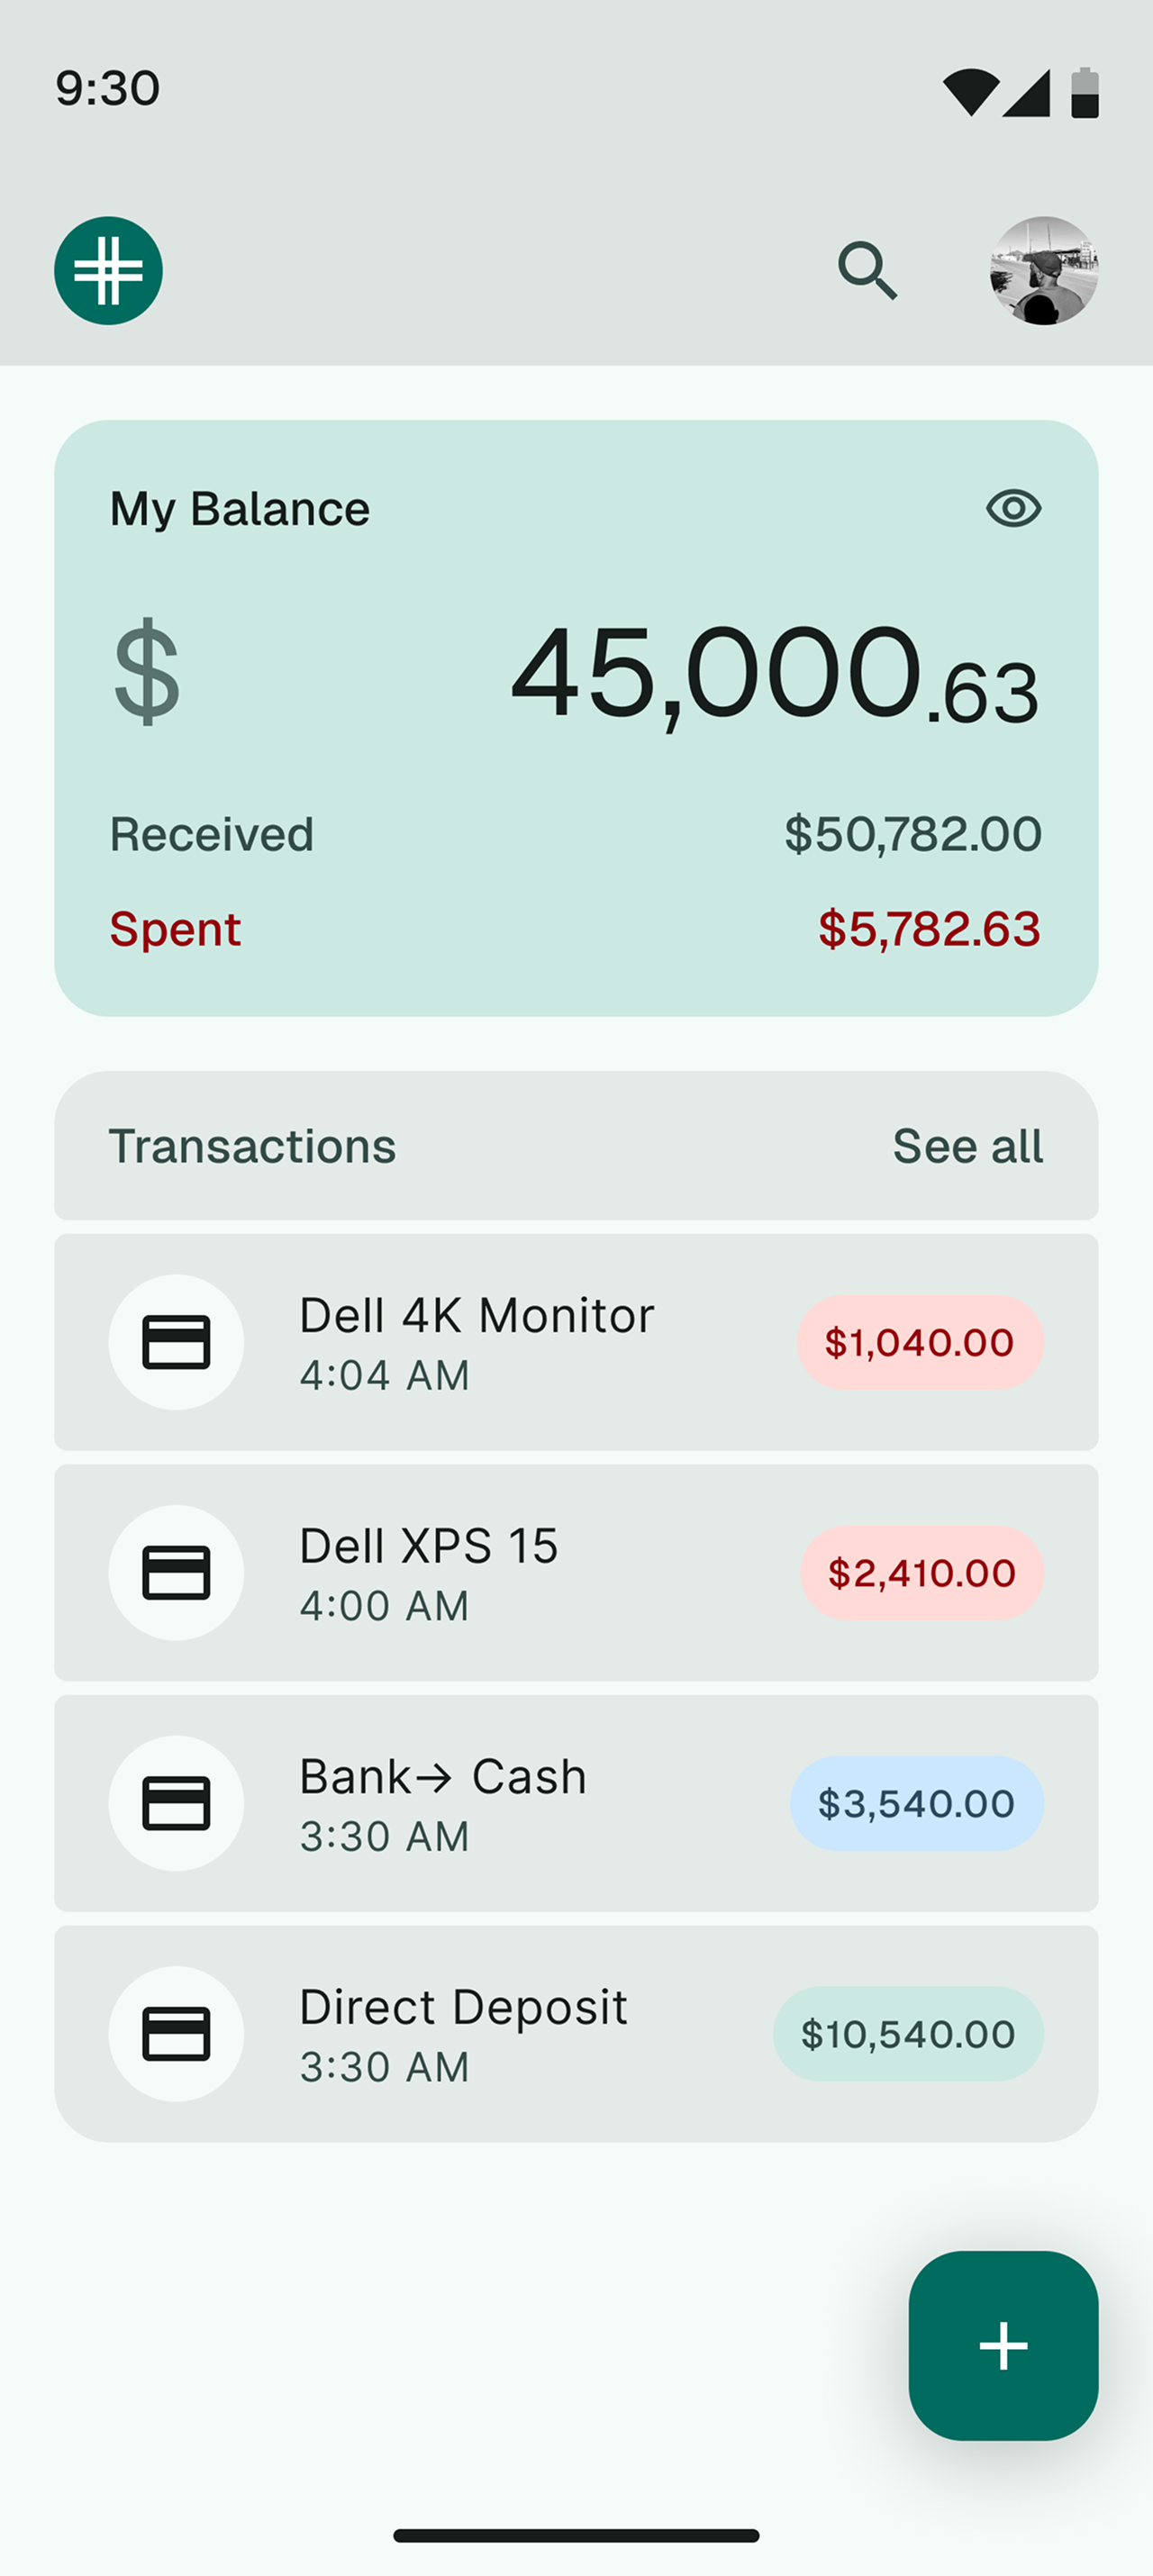The image size is (1153, 2576).
Task: Click card icon beside Bank→ Cash
Action: click(x=176, y=1803)
